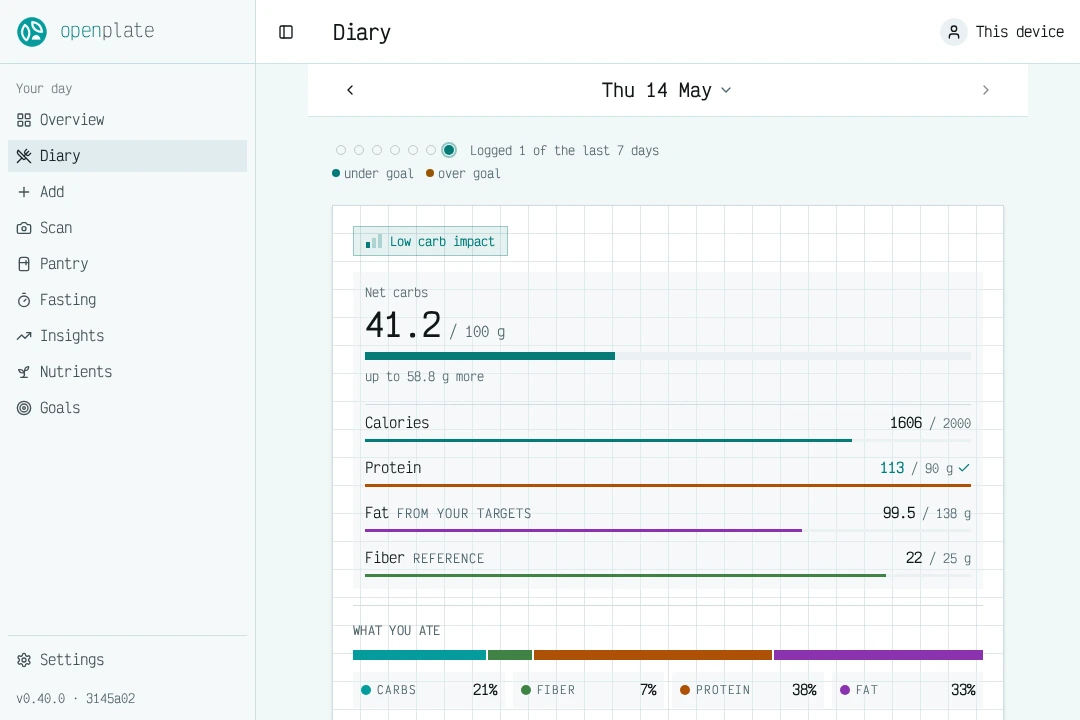The height and width of the screenshot is (720, 1080).
Task: Open Overview in the sidebar
Action: coord(127,120)
